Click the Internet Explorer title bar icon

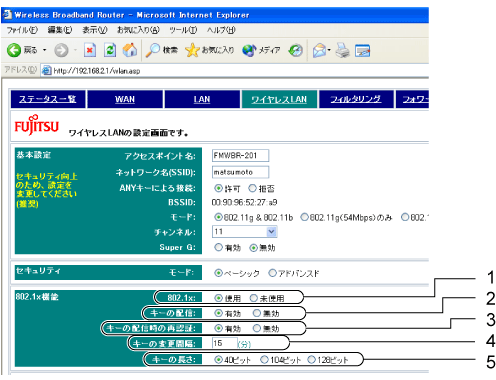[7, 15]
